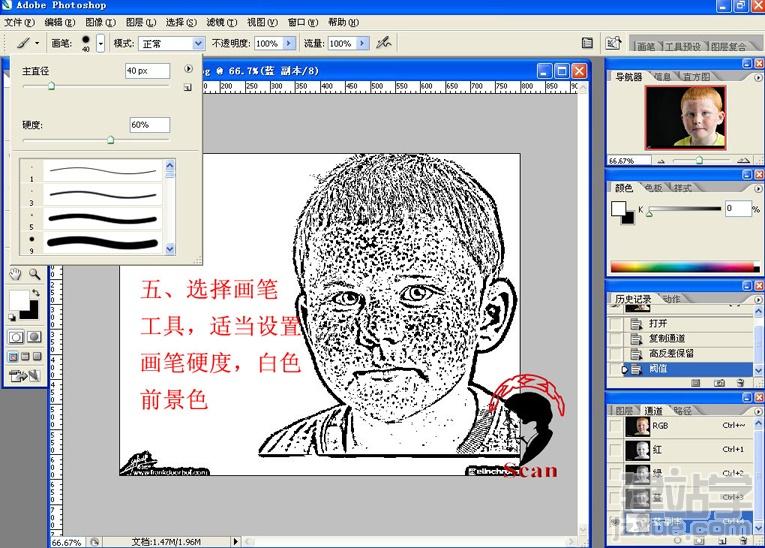Choose full screen with menu bar mode
The image size is (765, 548).
point(25,357)
